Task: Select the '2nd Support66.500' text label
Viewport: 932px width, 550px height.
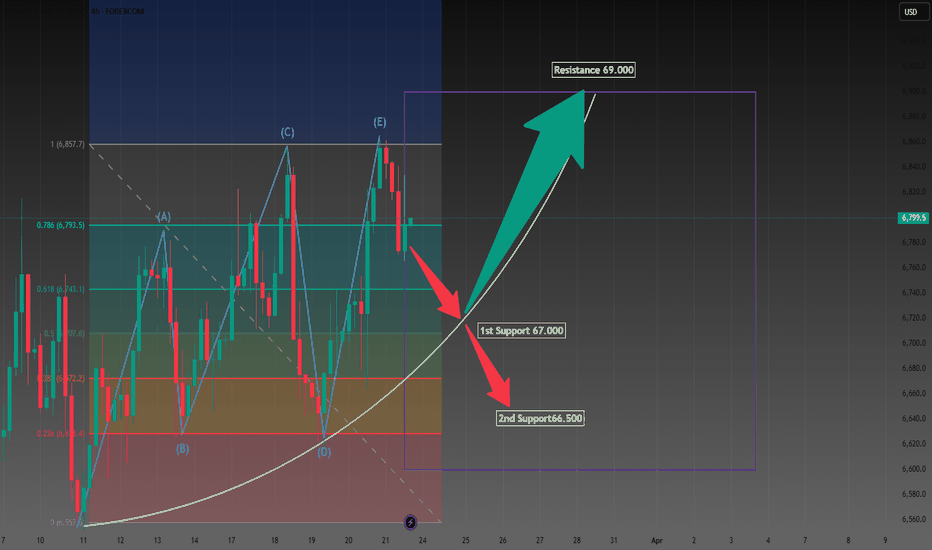Action: coord(540,418)
